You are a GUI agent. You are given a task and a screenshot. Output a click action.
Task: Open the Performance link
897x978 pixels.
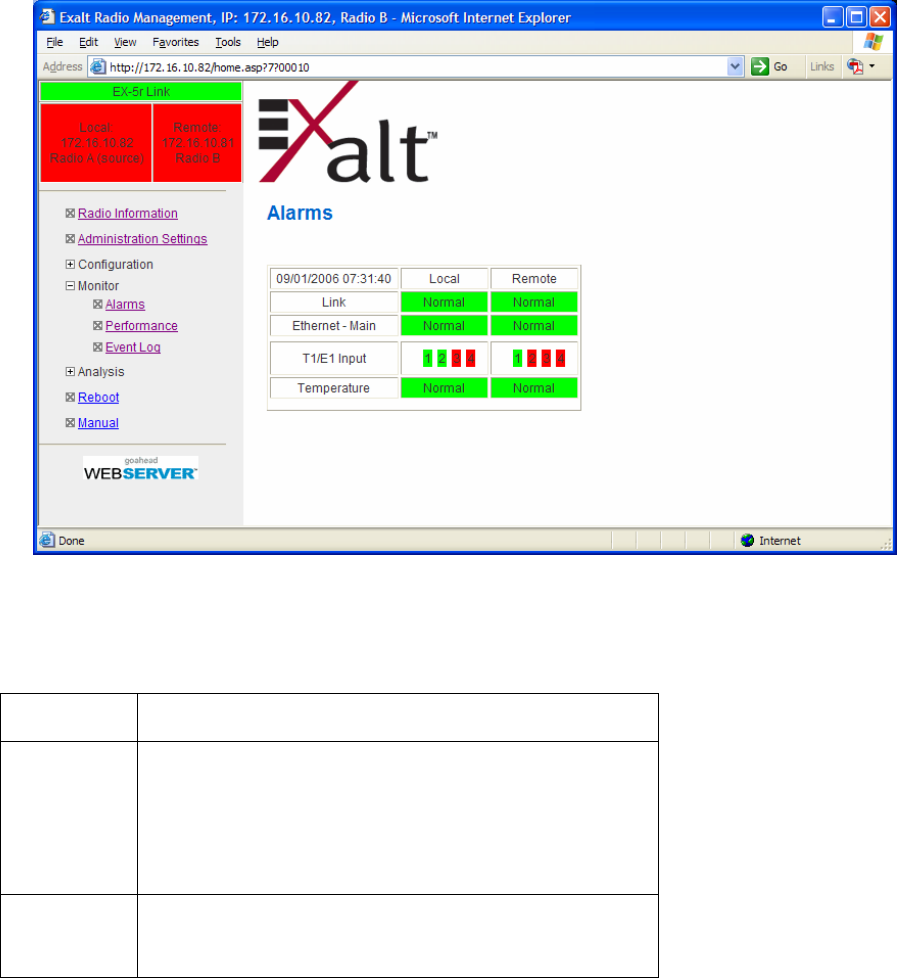pos(142,326)
